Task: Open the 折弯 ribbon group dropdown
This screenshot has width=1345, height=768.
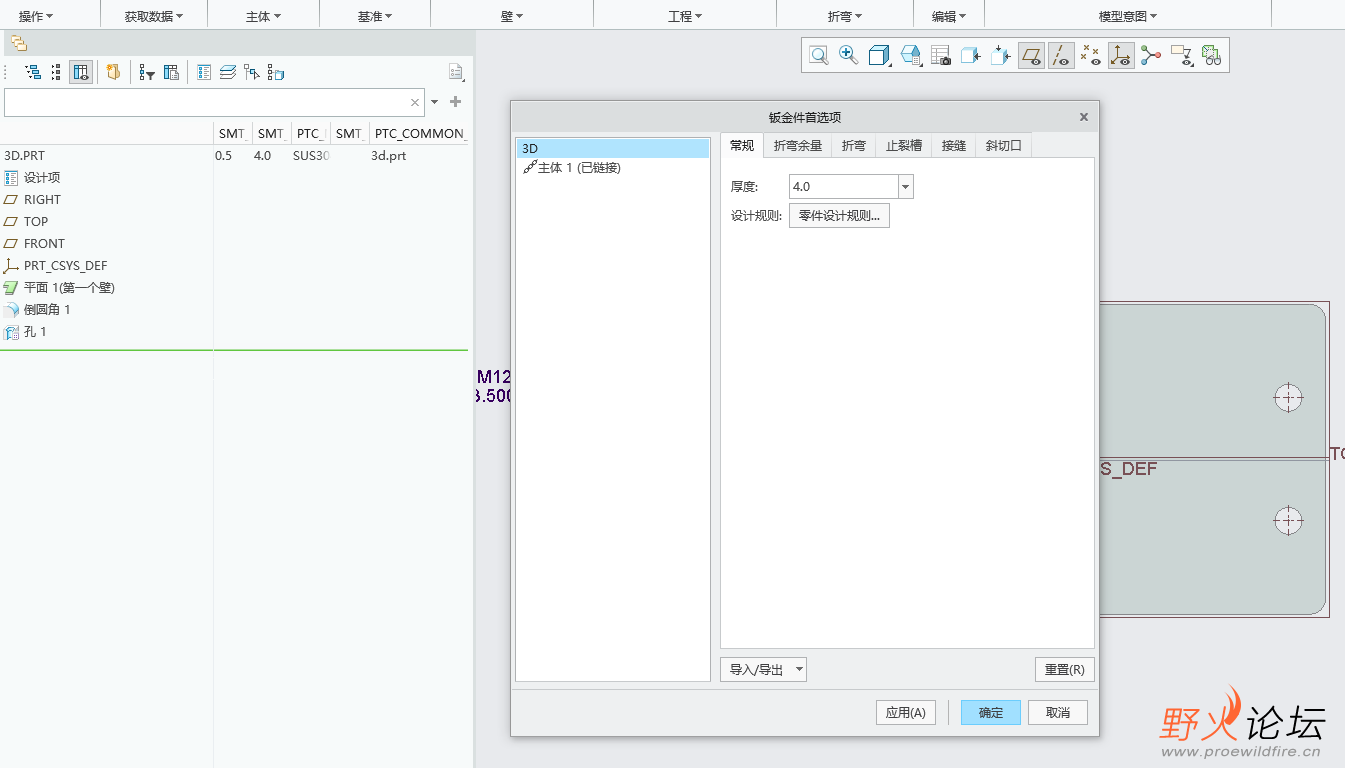Action: 845,16
